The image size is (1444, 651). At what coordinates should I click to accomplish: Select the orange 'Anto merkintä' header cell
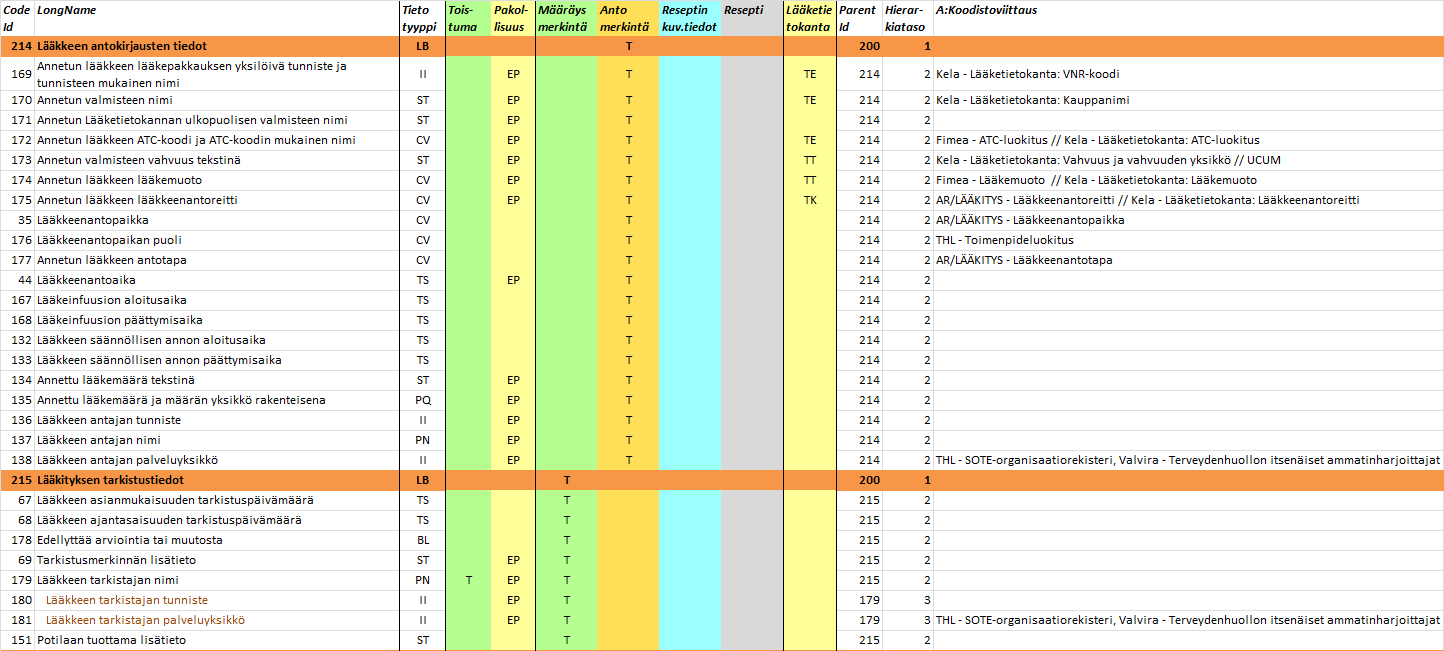(x=628, y=18)
